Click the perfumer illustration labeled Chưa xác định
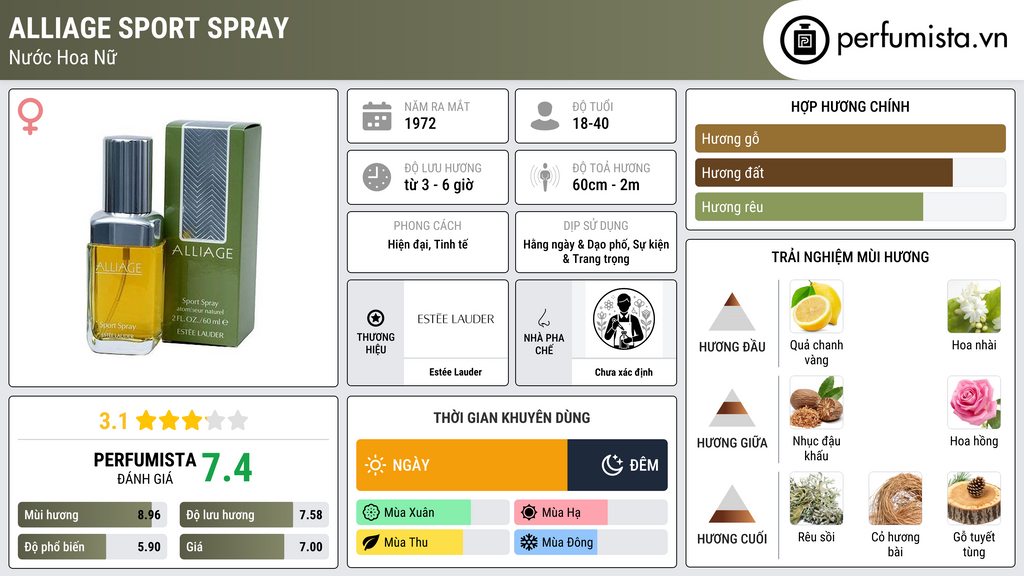Image resolution: width=1024 pixels, height=576 pixels. click(x=624, y=320)
